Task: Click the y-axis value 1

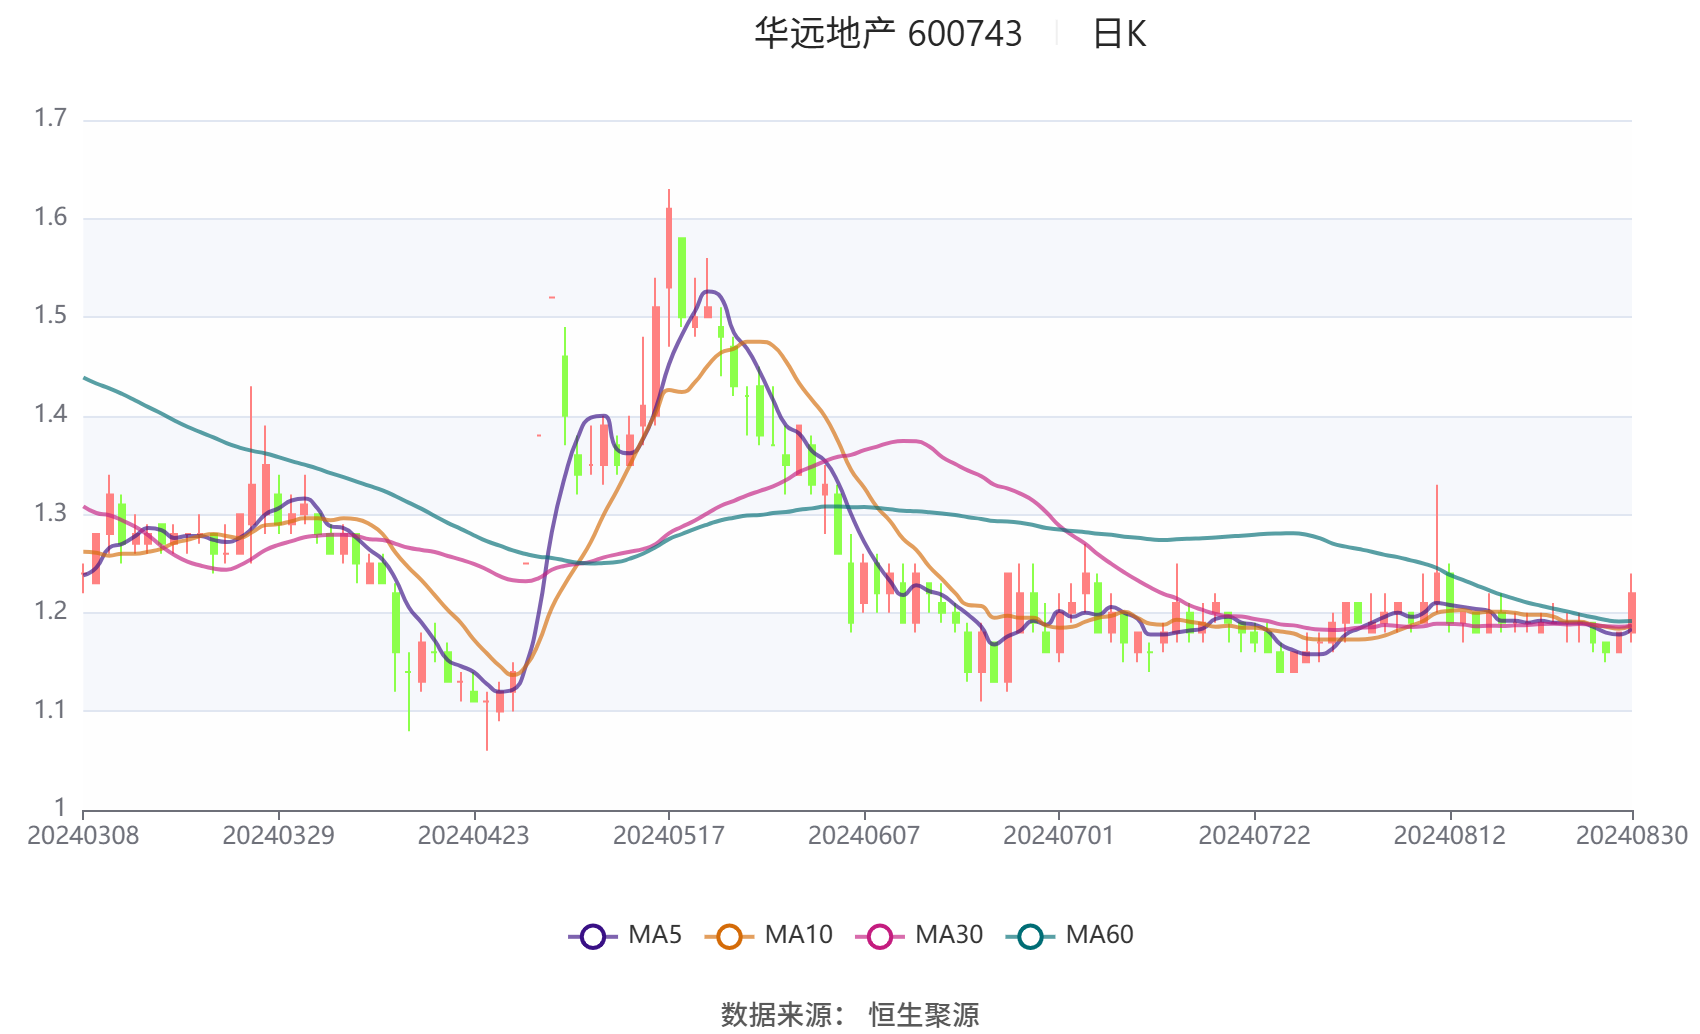Action: (x=60, y=808)
